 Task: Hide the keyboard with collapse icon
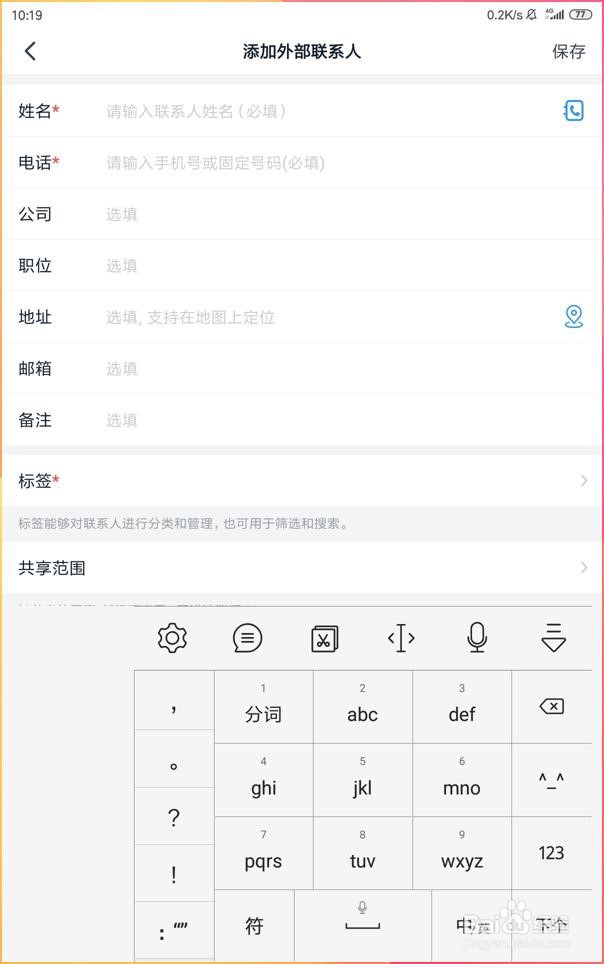(554, 637)
